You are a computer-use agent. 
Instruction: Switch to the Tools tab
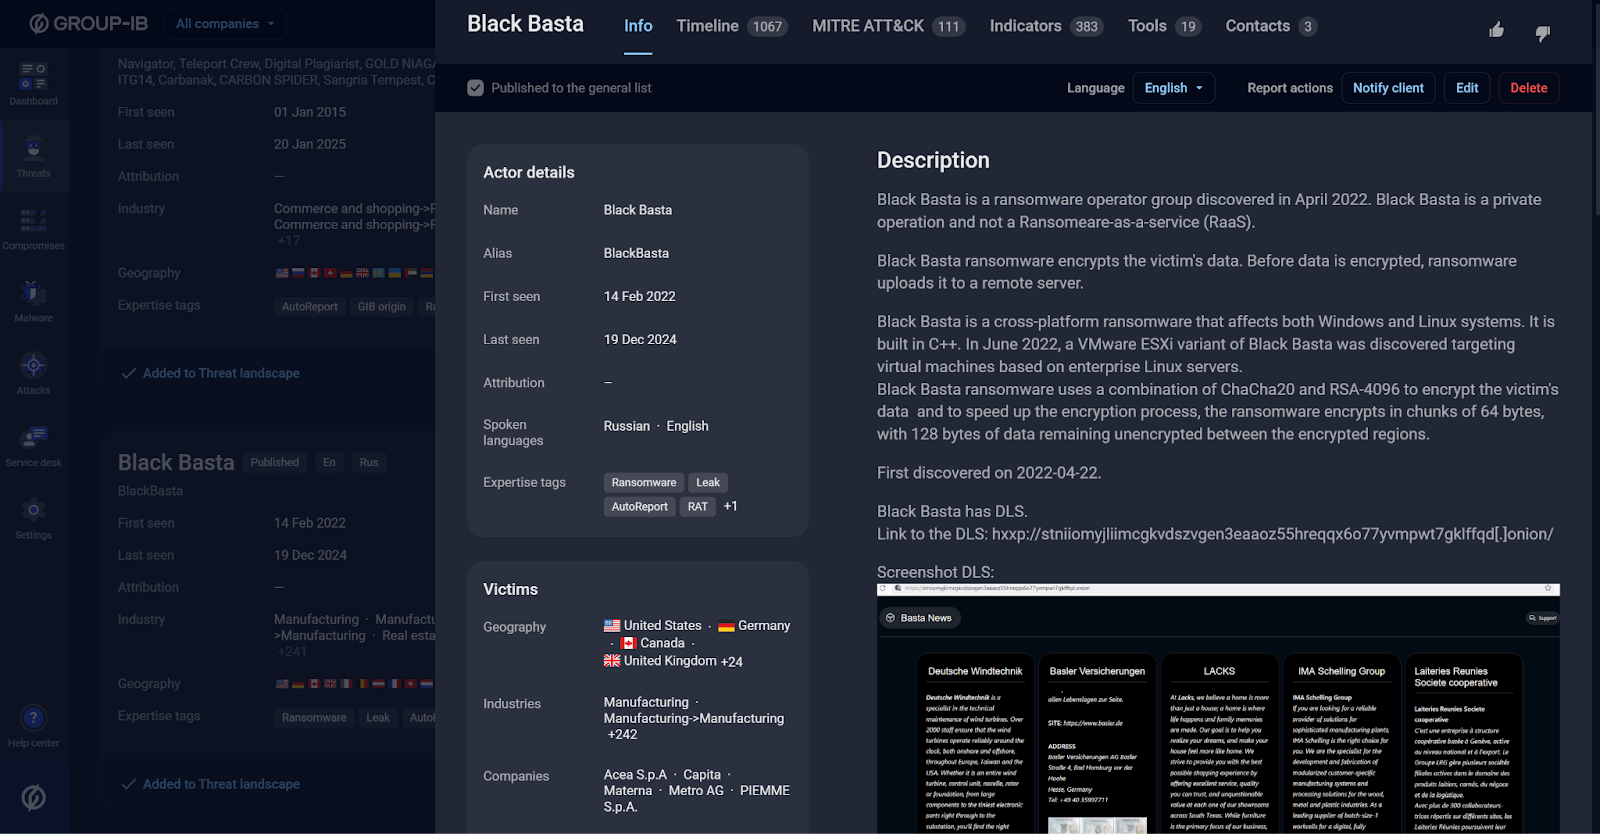point(1164,26)
